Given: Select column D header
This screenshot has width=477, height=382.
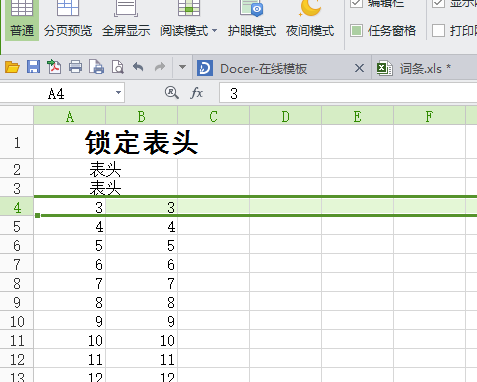Looking at the screenshot, I should tap(286, 117).
